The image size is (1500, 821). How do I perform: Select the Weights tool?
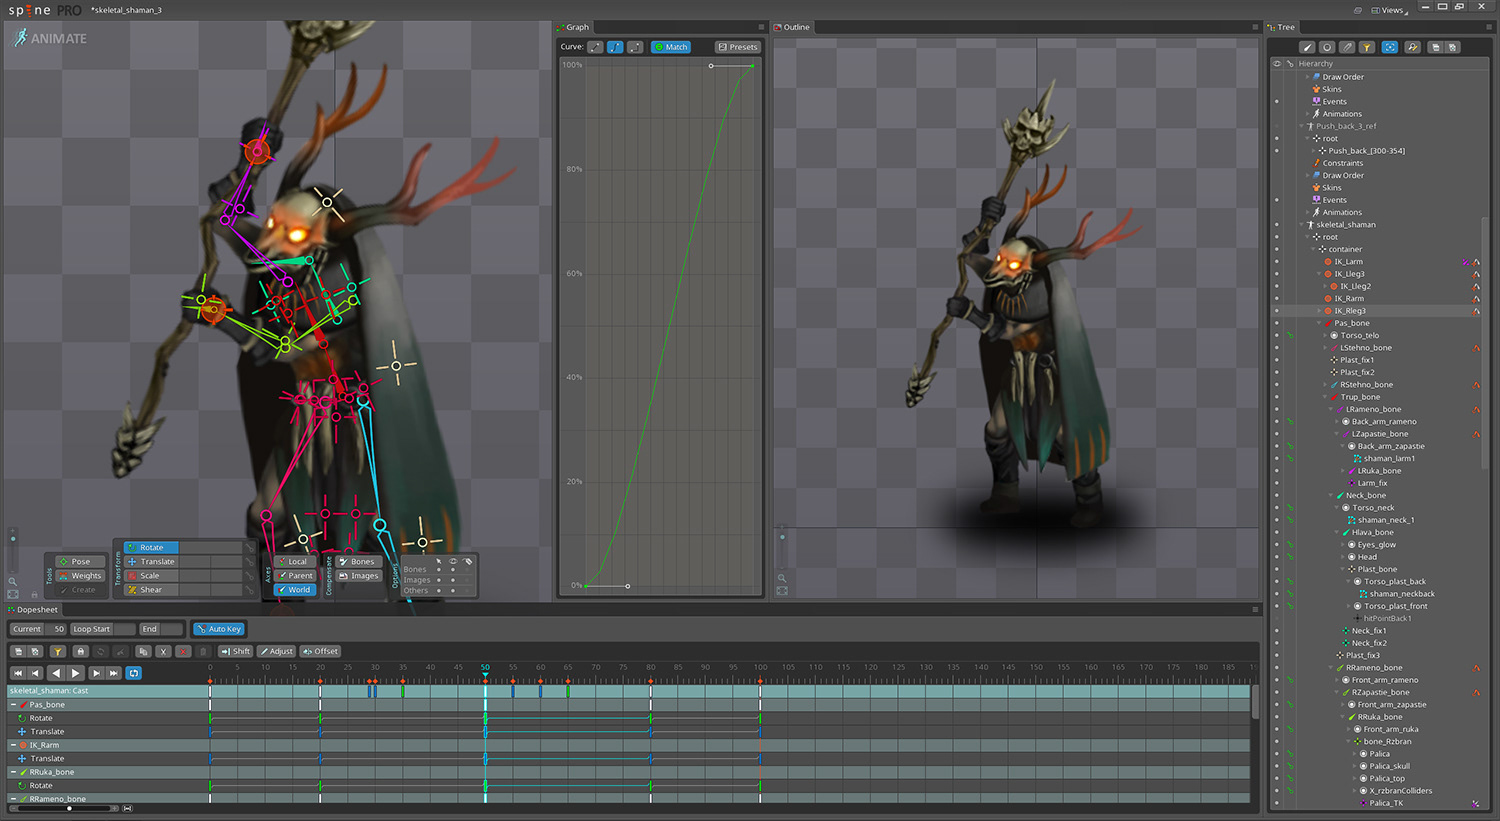[80, 575]
